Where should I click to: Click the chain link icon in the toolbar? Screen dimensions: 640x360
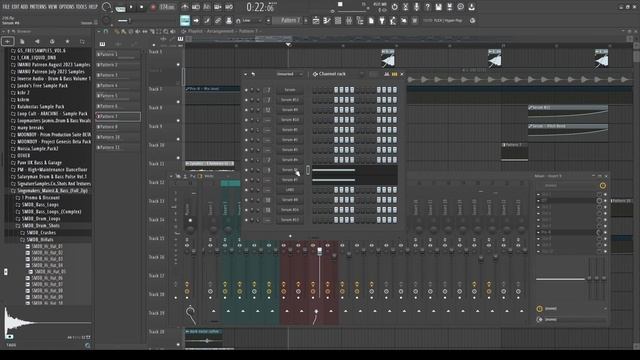[218, 20]
